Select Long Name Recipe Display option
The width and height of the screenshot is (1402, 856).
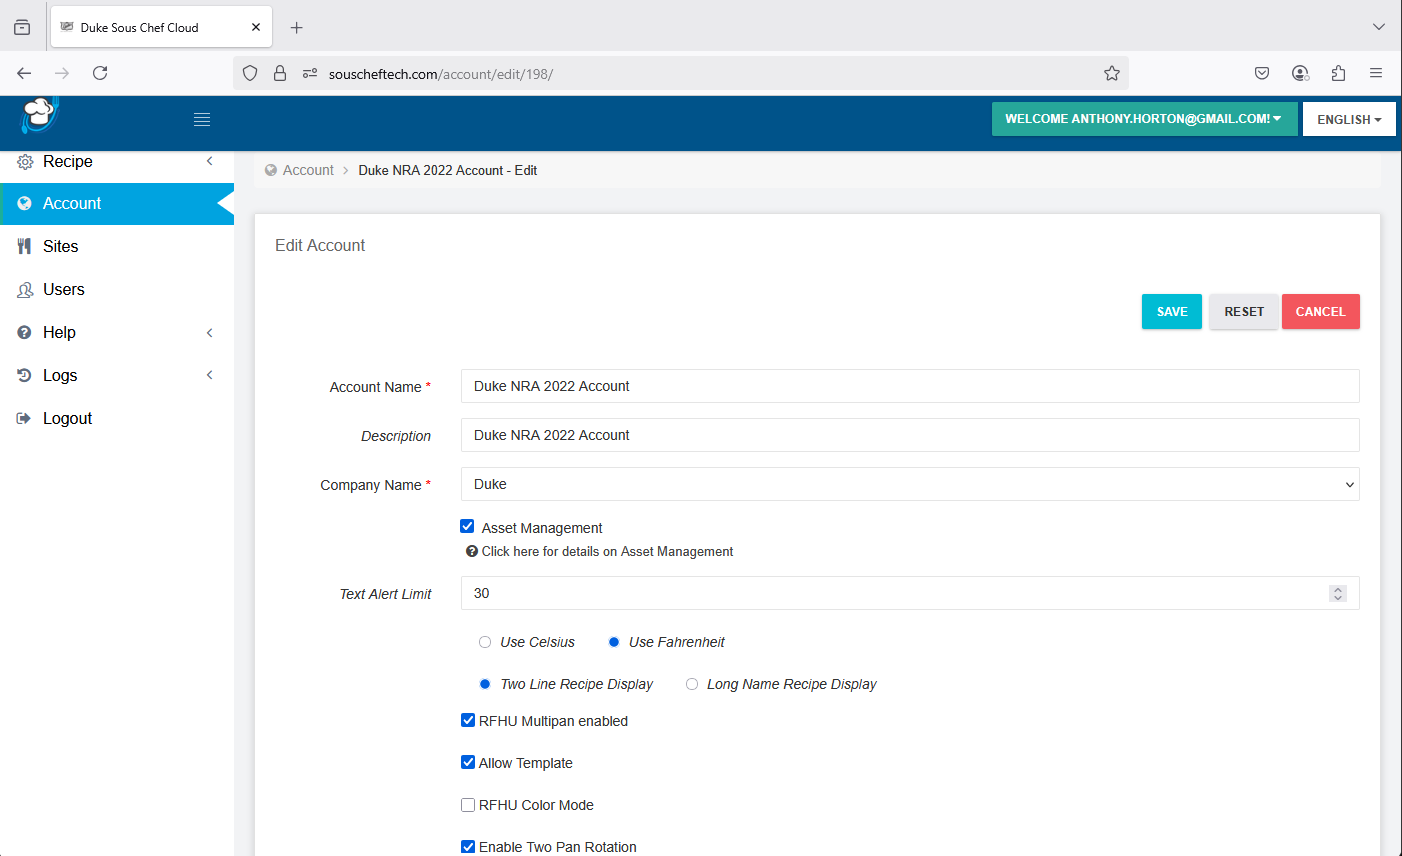point(692,684)
